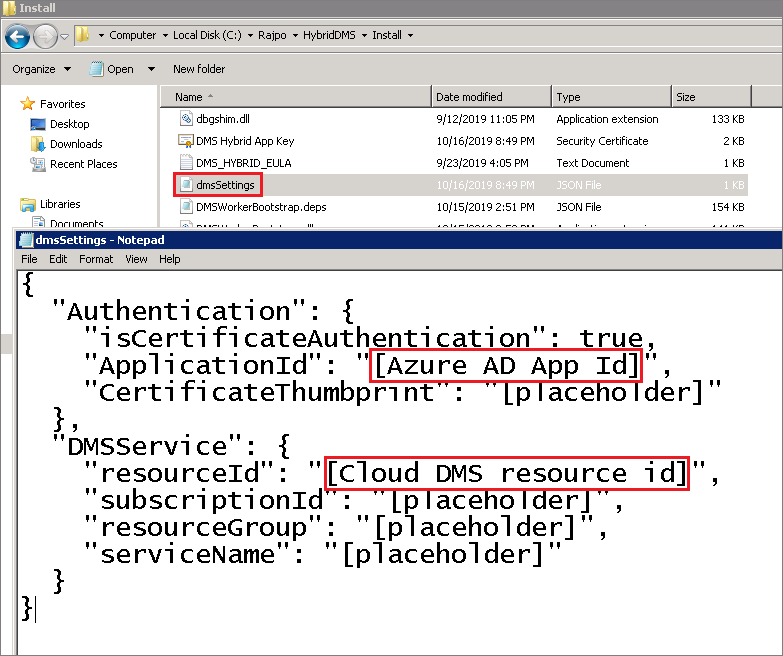Go back with the Explorer back arrow
The height and width of the screenshot is (656, 783).
17,36
